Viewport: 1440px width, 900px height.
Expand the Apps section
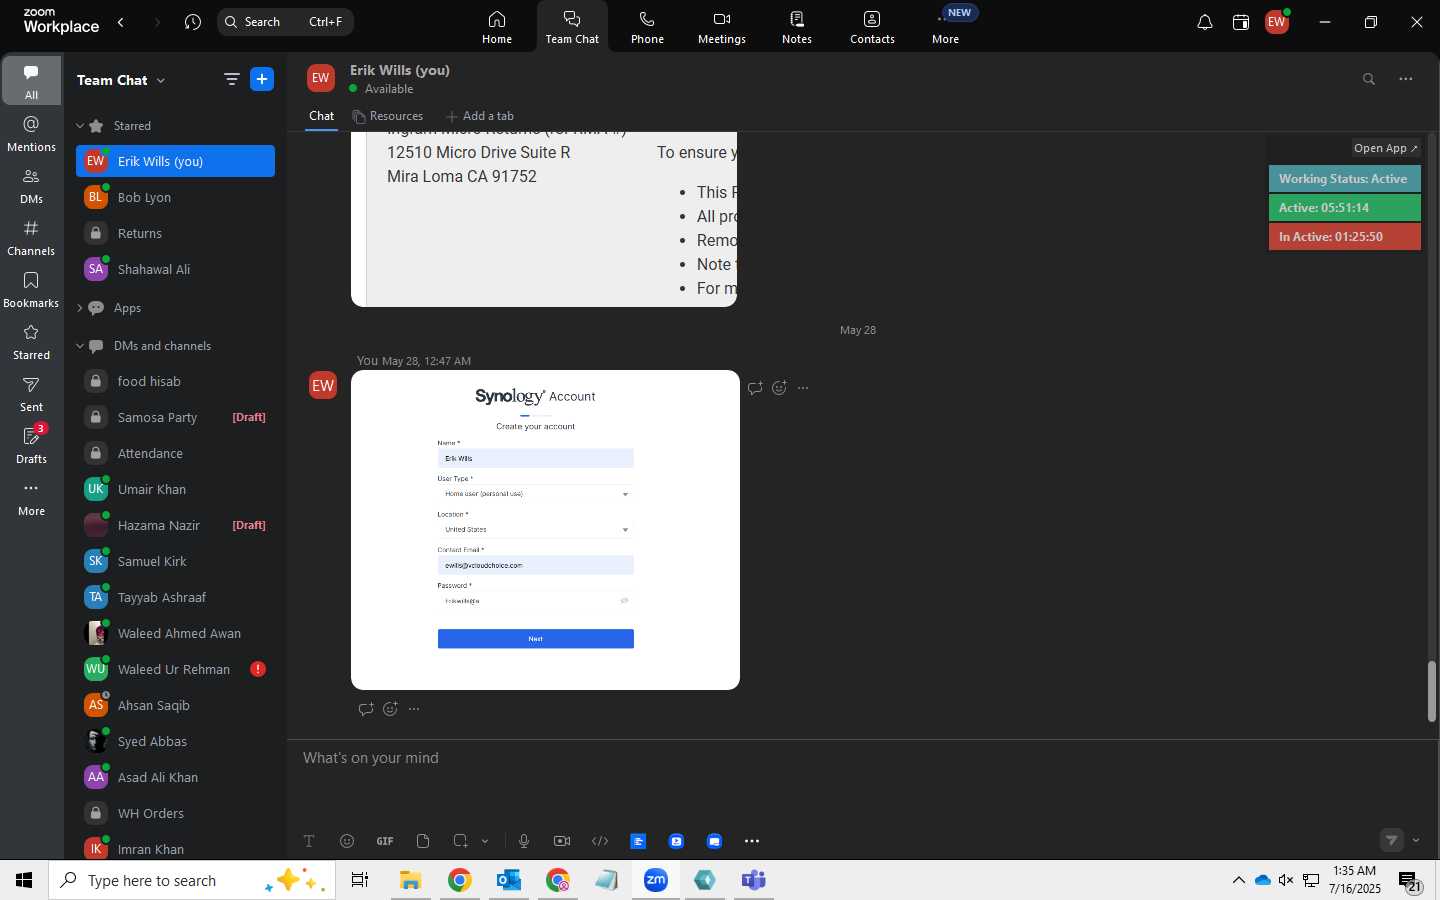[x=80, y=308]
